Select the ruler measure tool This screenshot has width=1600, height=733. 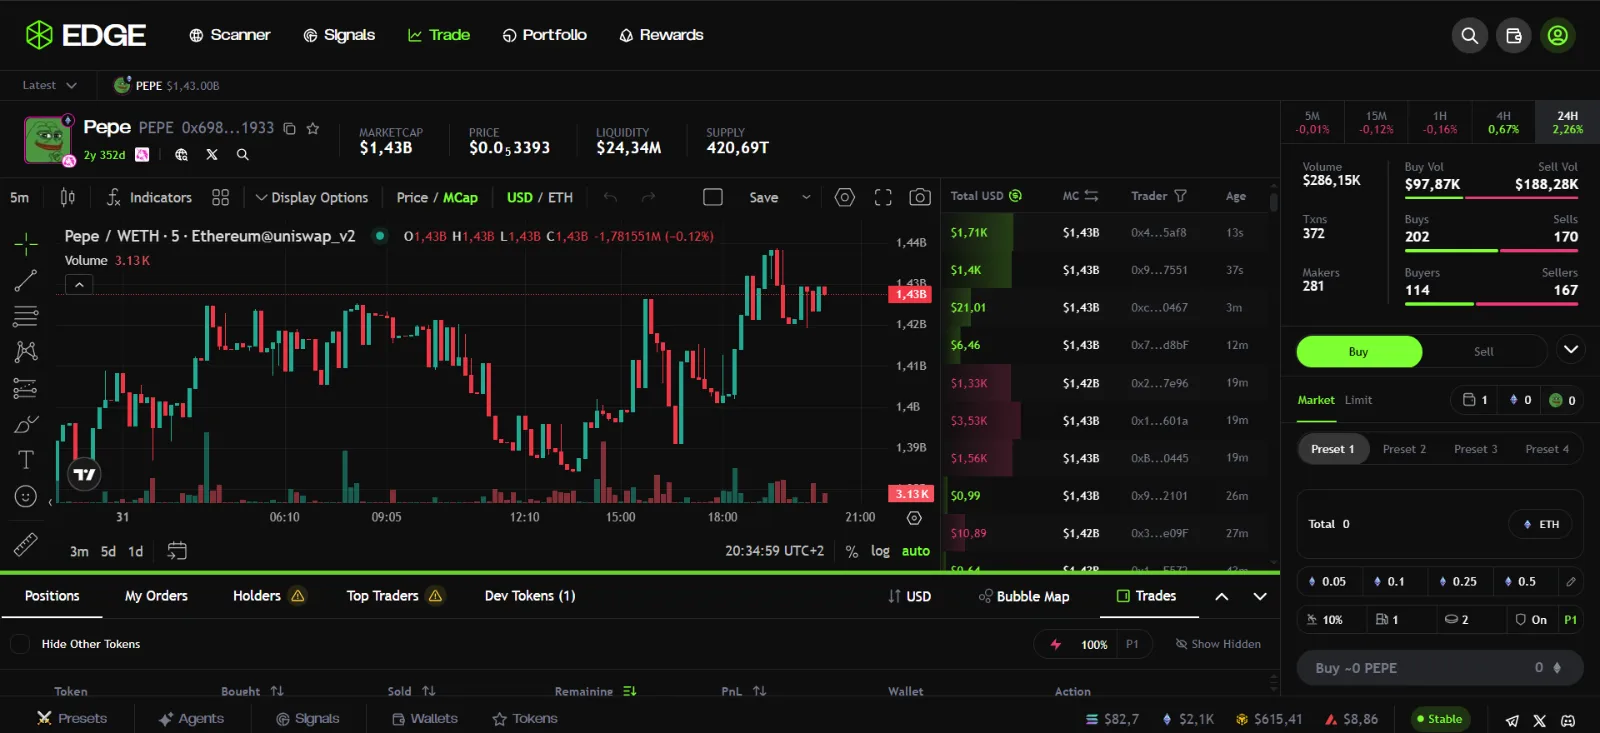(26, 544)
